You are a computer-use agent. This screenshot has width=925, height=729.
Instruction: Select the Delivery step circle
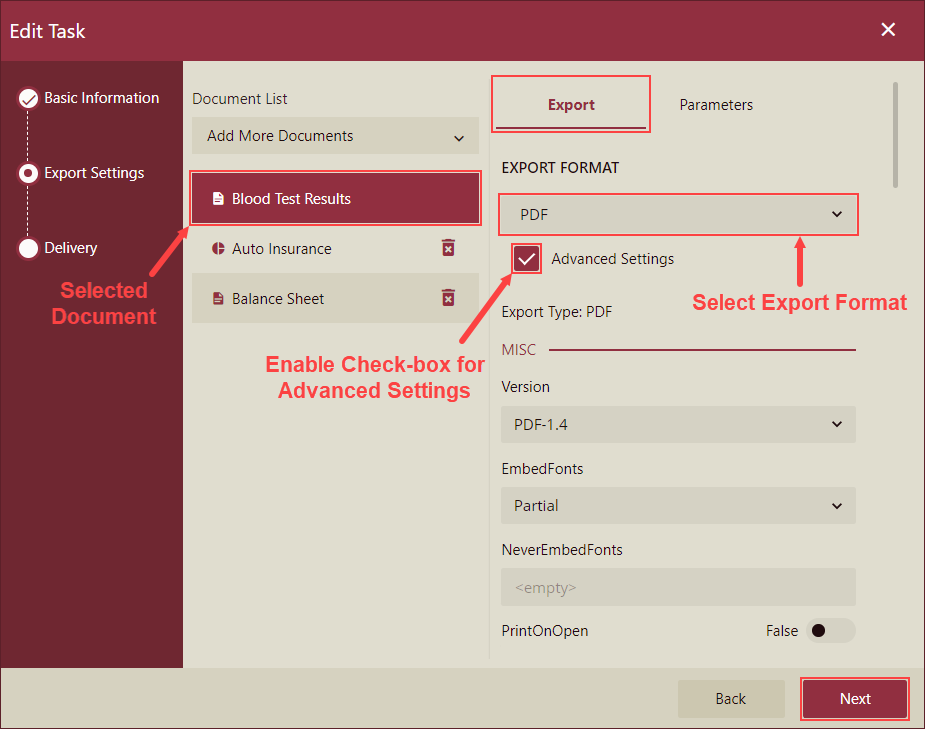pos(27,248)
